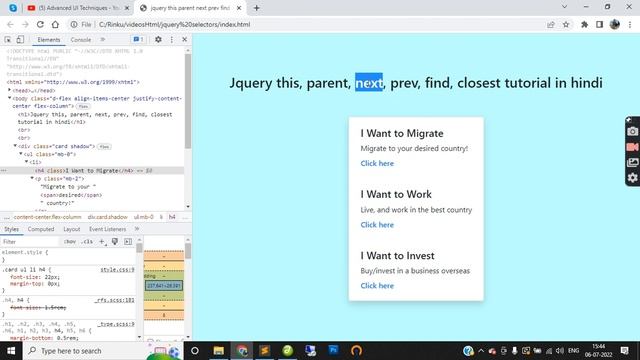
Task: Switch to the Elements tab
Action: click(x=49, y=40)
